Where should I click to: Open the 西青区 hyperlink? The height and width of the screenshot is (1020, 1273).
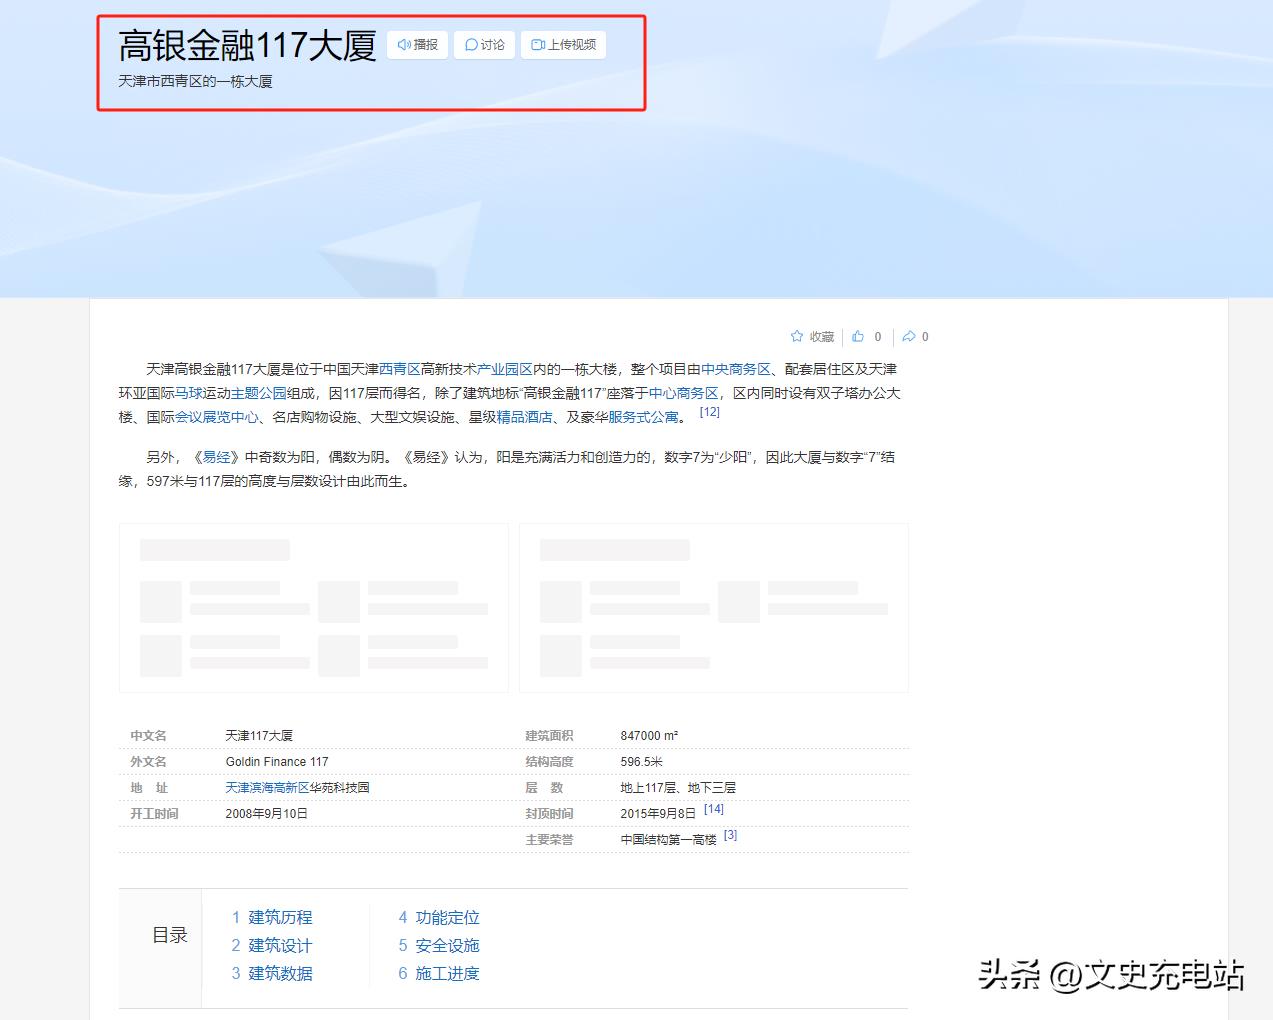tap(399, 369)
